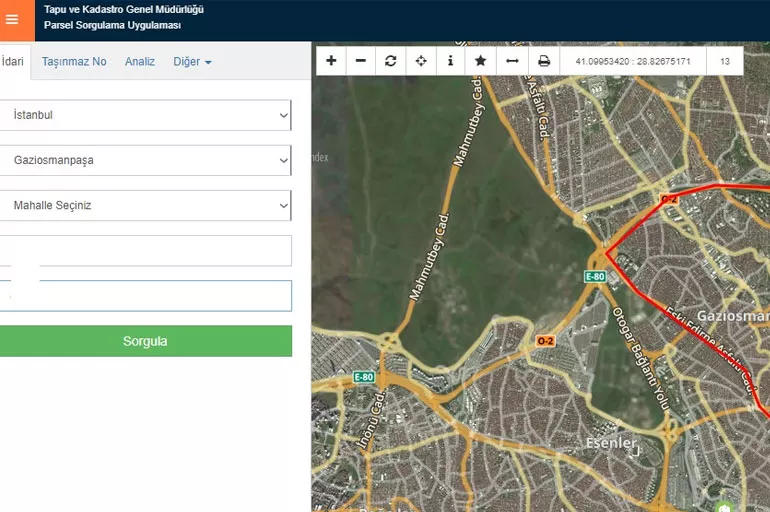Switch to the Taşınmaz No tab

pyautogui.click(x=74, y=62)
